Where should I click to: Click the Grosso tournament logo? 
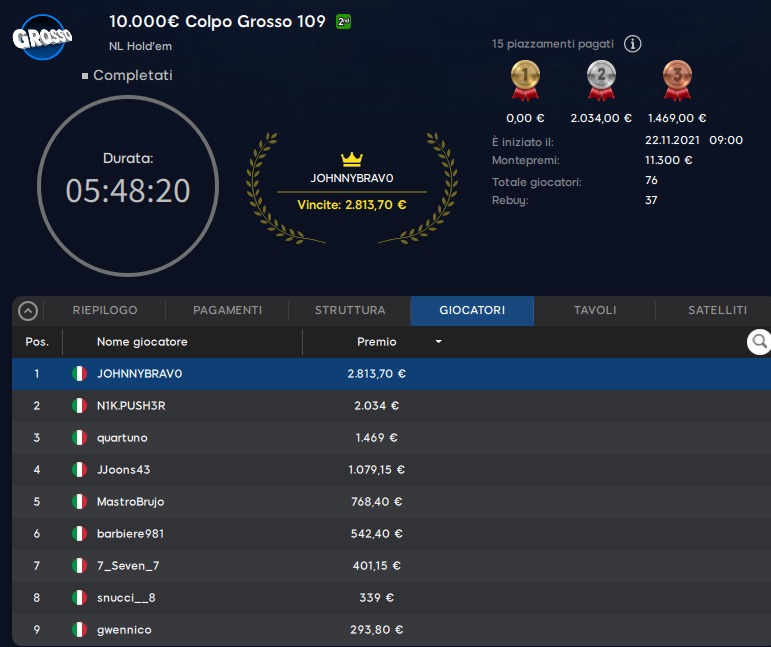point(42,37)
